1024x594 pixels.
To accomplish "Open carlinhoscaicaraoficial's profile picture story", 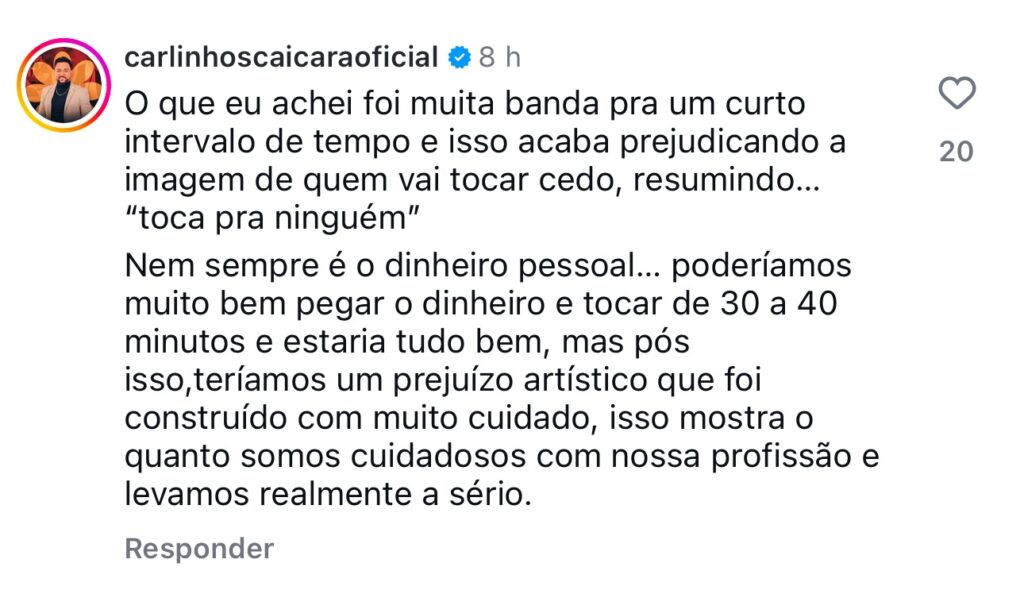I will pos(63,85).
